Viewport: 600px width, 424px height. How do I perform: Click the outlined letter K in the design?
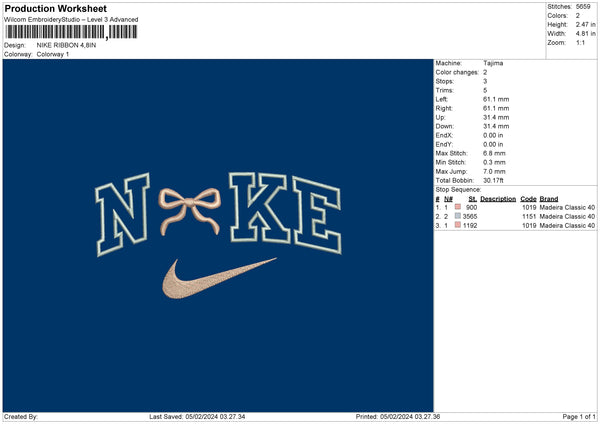click(x=260, y=208)
